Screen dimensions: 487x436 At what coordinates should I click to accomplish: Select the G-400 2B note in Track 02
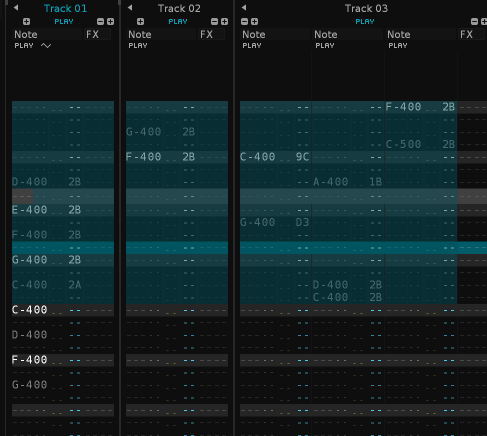point(160,132)
